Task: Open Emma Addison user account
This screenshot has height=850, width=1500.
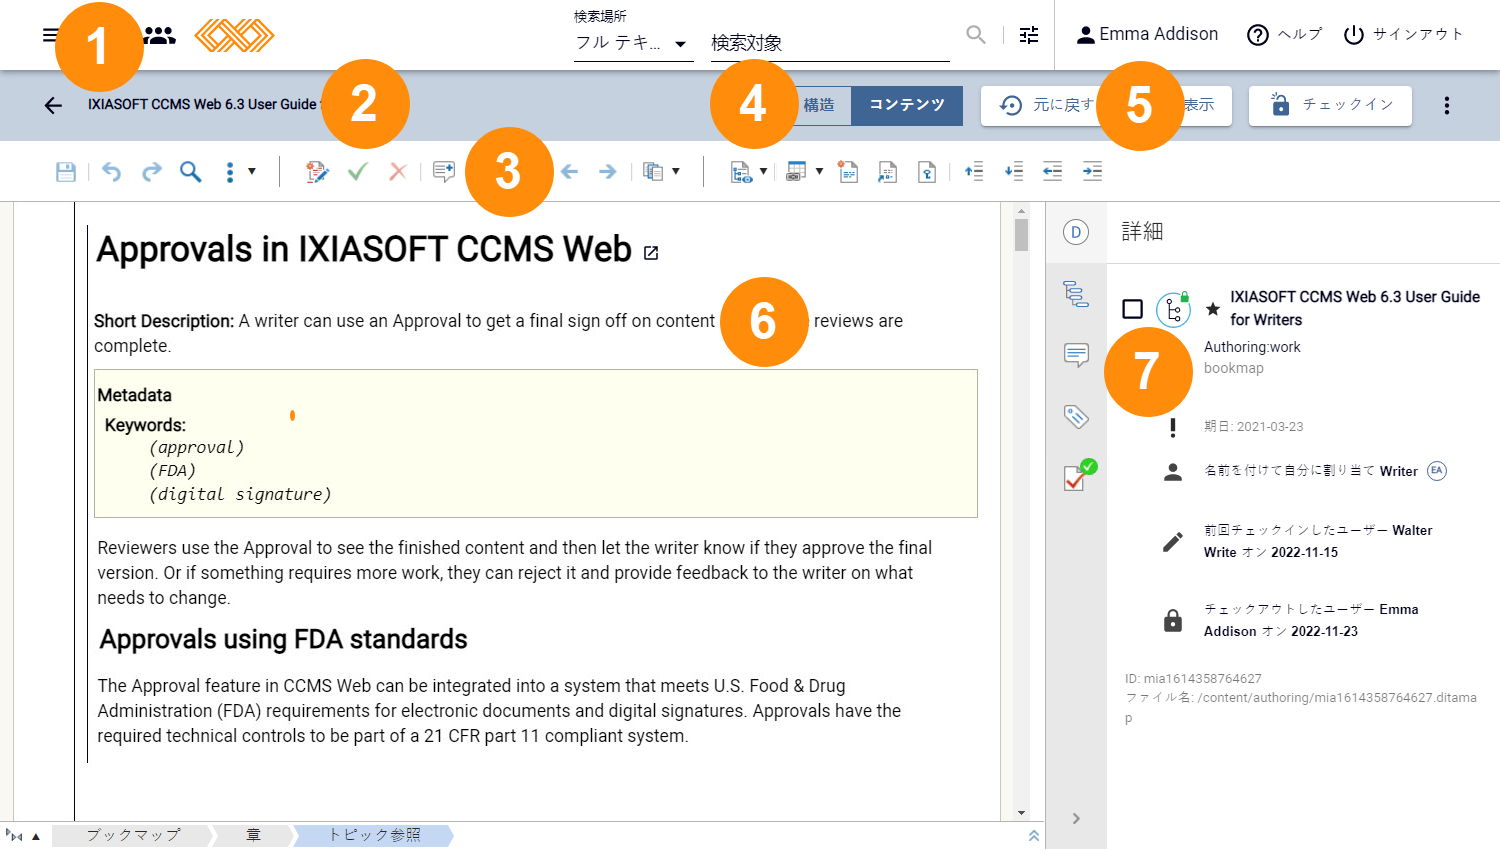Action: tap(1147, 34)
